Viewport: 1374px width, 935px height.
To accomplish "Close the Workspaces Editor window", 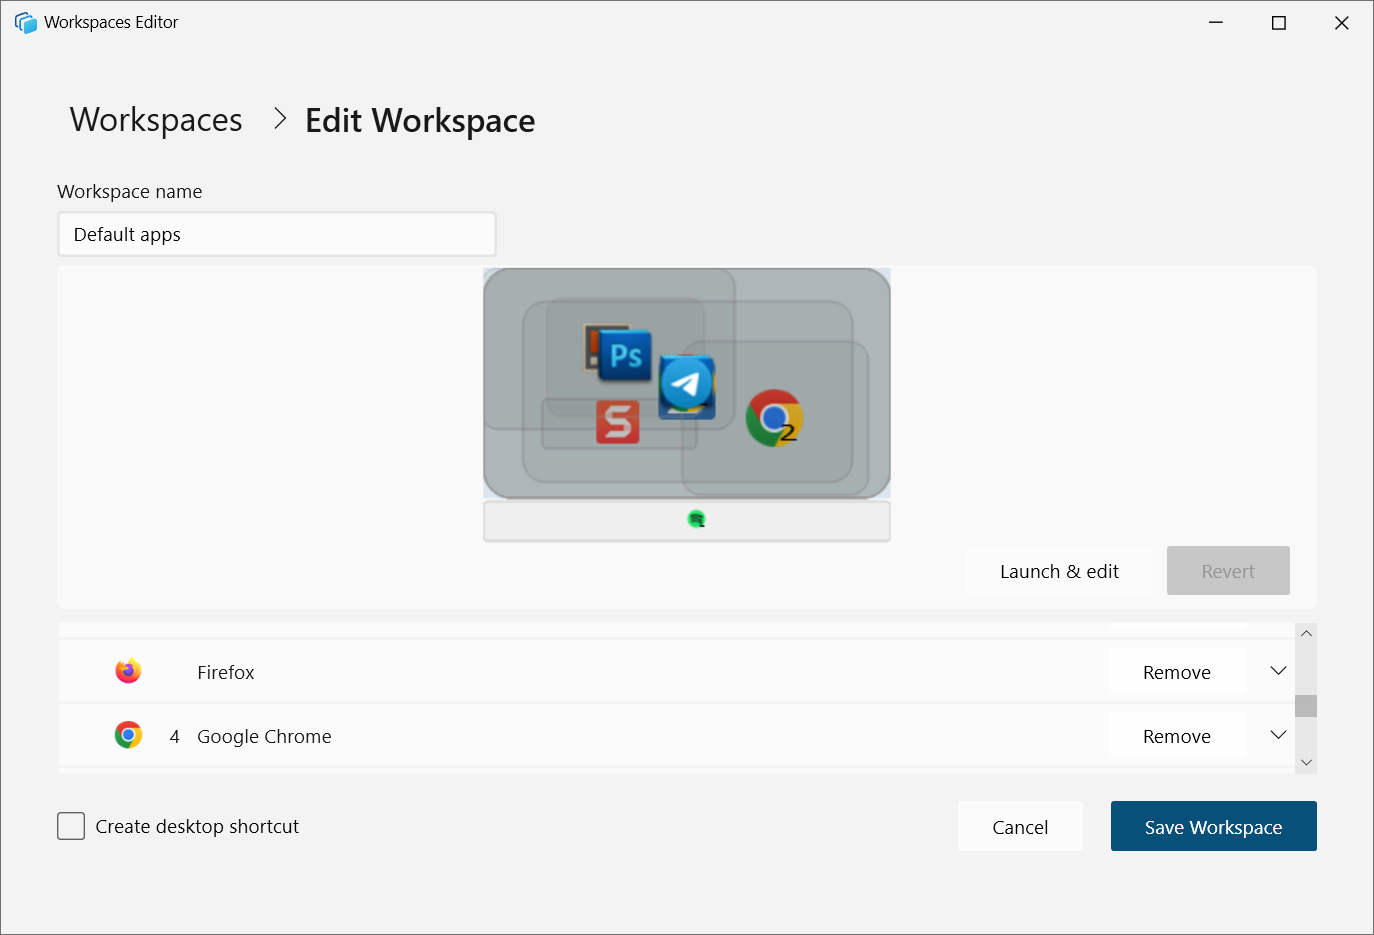I will [x=1341, y=22].
